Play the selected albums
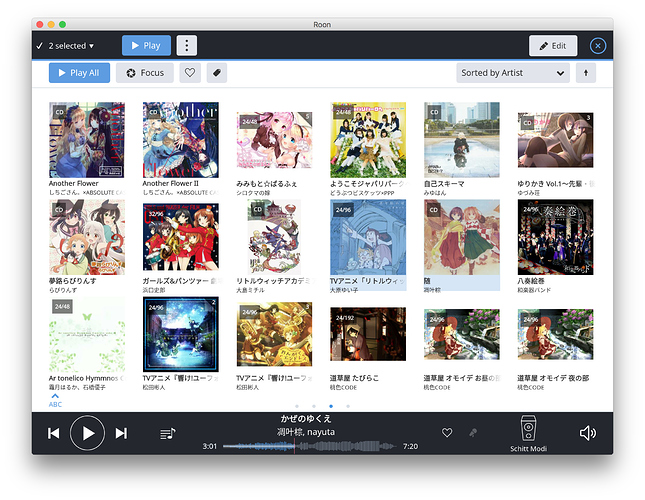Viewport: 645px width, 500px height. coord(146,45)
